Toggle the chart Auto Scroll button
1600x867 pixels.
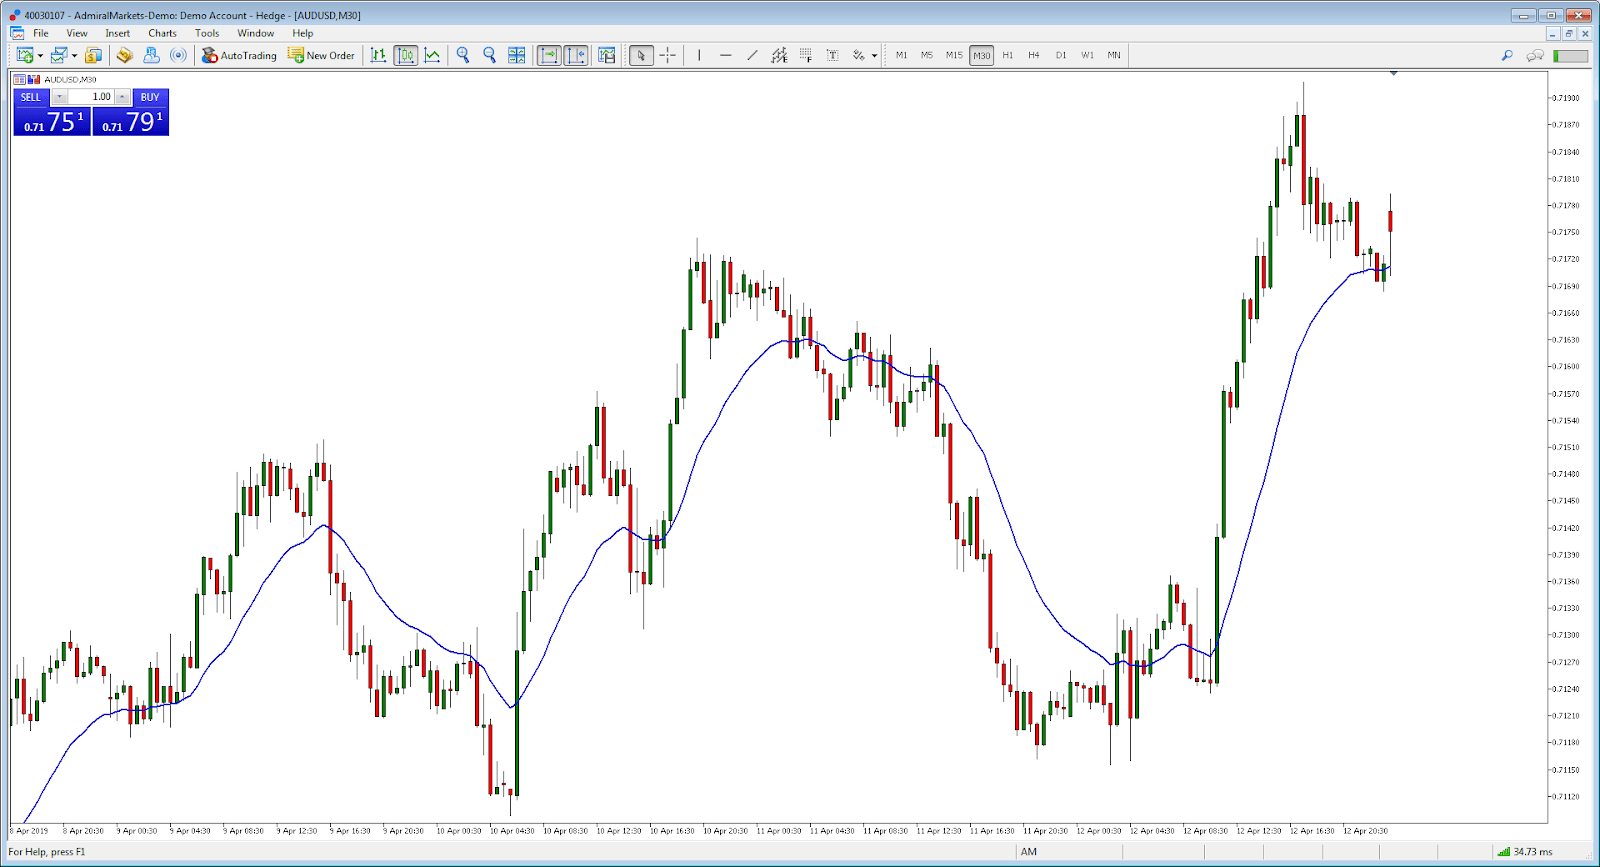[x=549, y=55]
